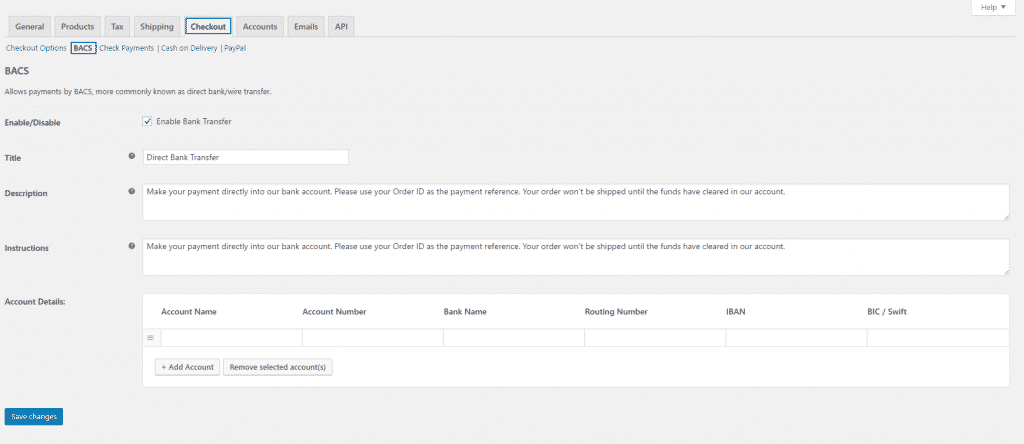Click the Account Name input cell
The height and width of the screenshot is (444, 1024).
click(x=231, y=338)
